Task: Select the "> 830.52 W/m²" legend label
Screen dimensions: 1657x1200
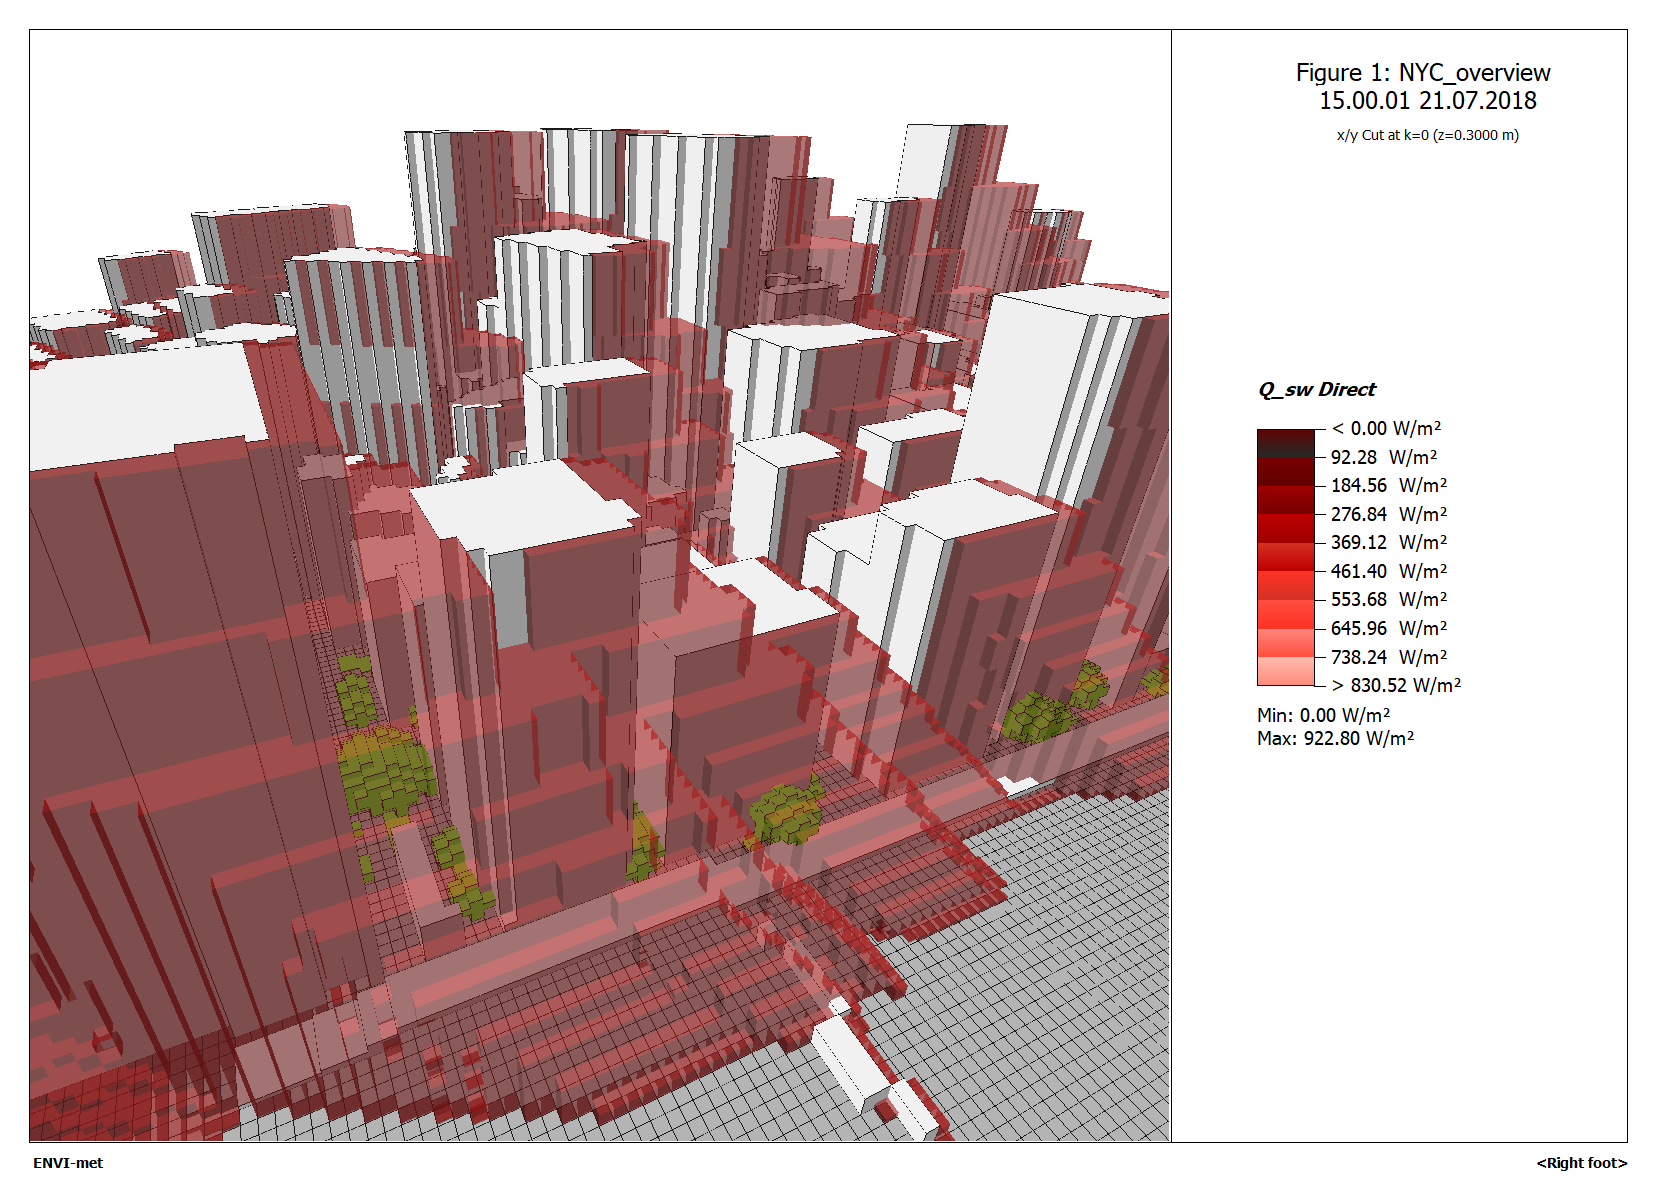Action: [x=1396, y=685]
